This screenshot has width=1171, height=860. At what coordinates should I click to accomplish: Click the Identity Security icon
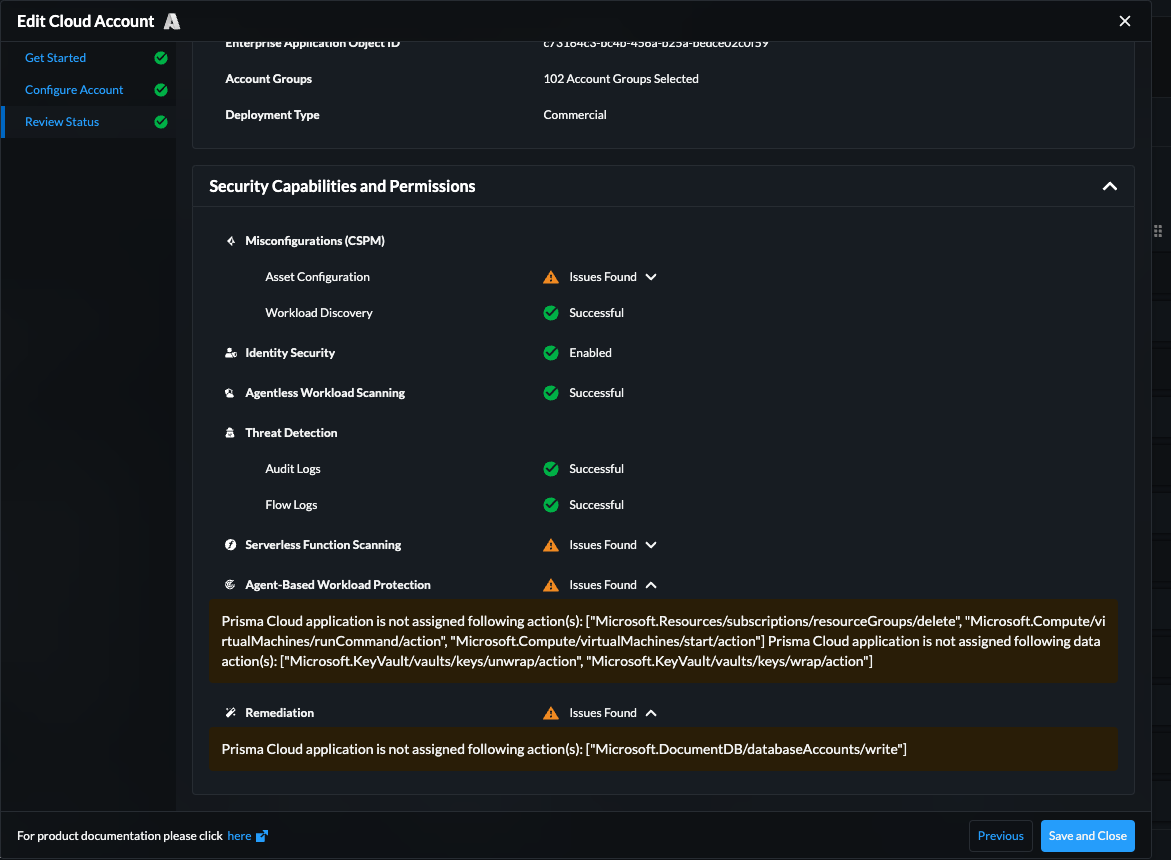tap(231, 352)
